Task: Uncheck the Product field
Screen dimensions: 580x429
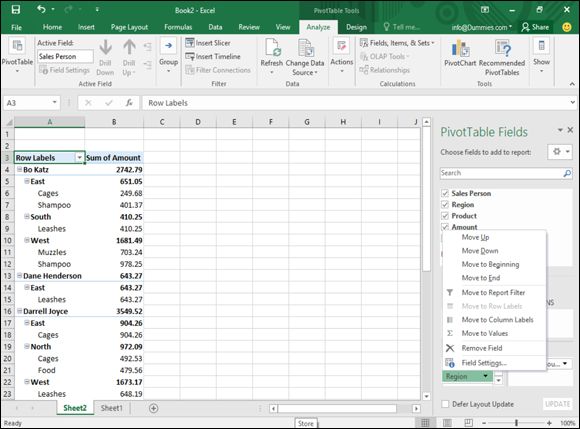Action: coord(445,216)
